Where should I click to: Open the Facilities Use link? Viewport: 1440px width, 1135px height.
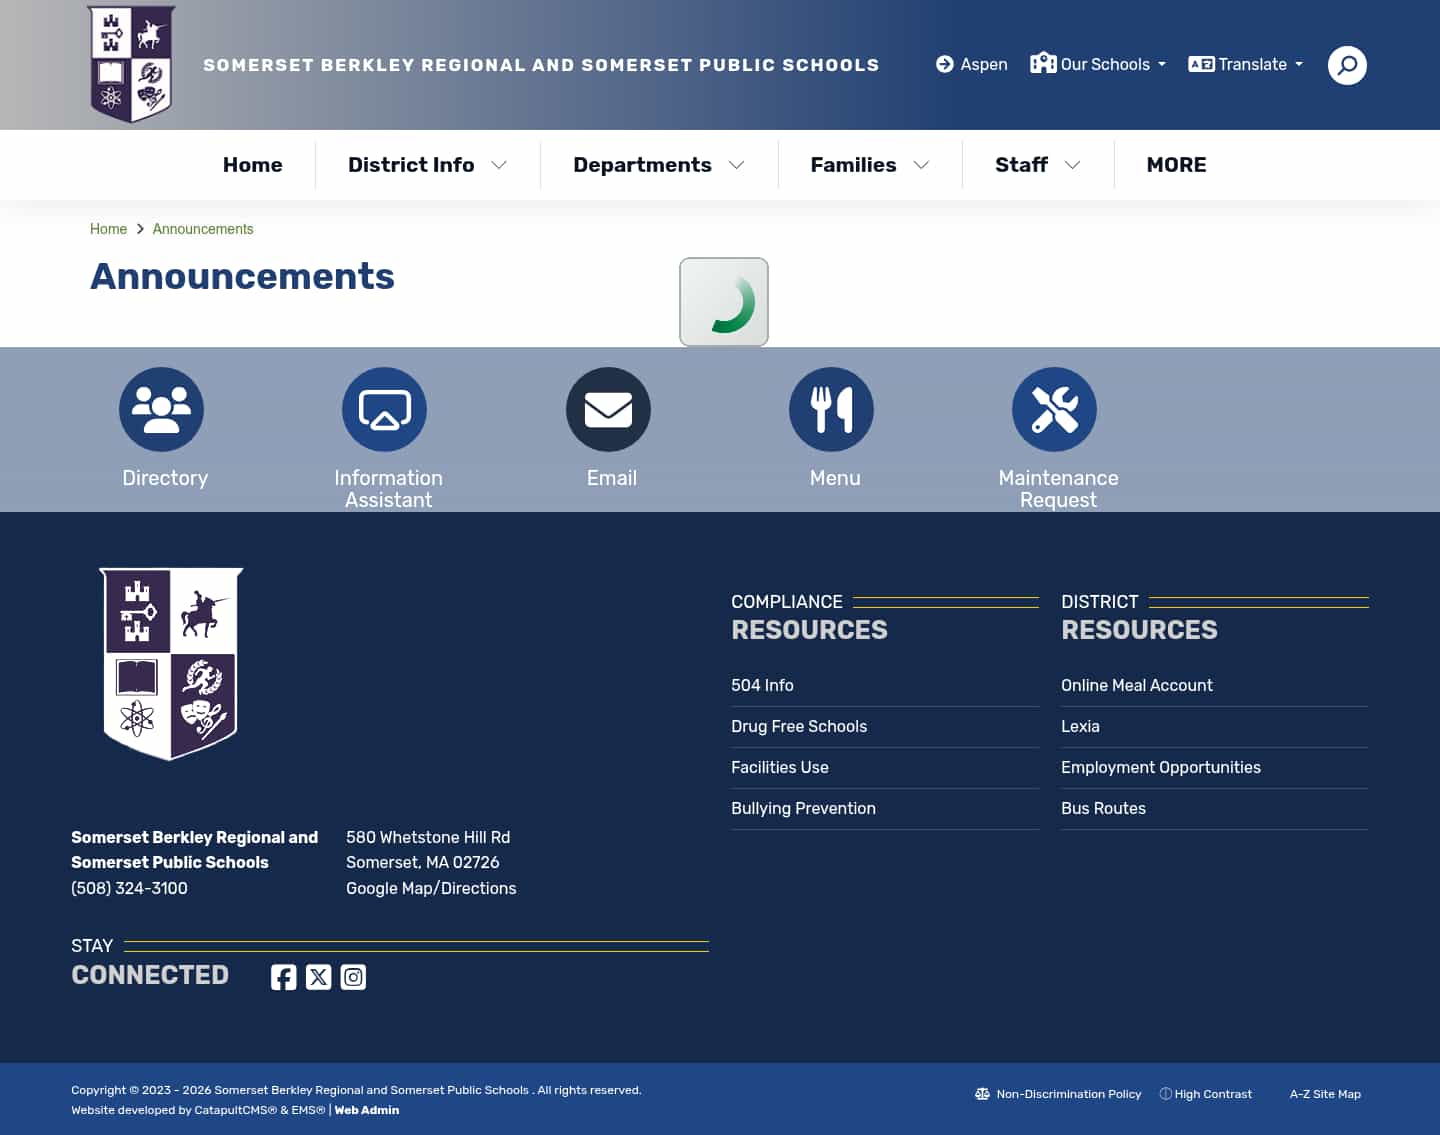[x=780, y=767]
